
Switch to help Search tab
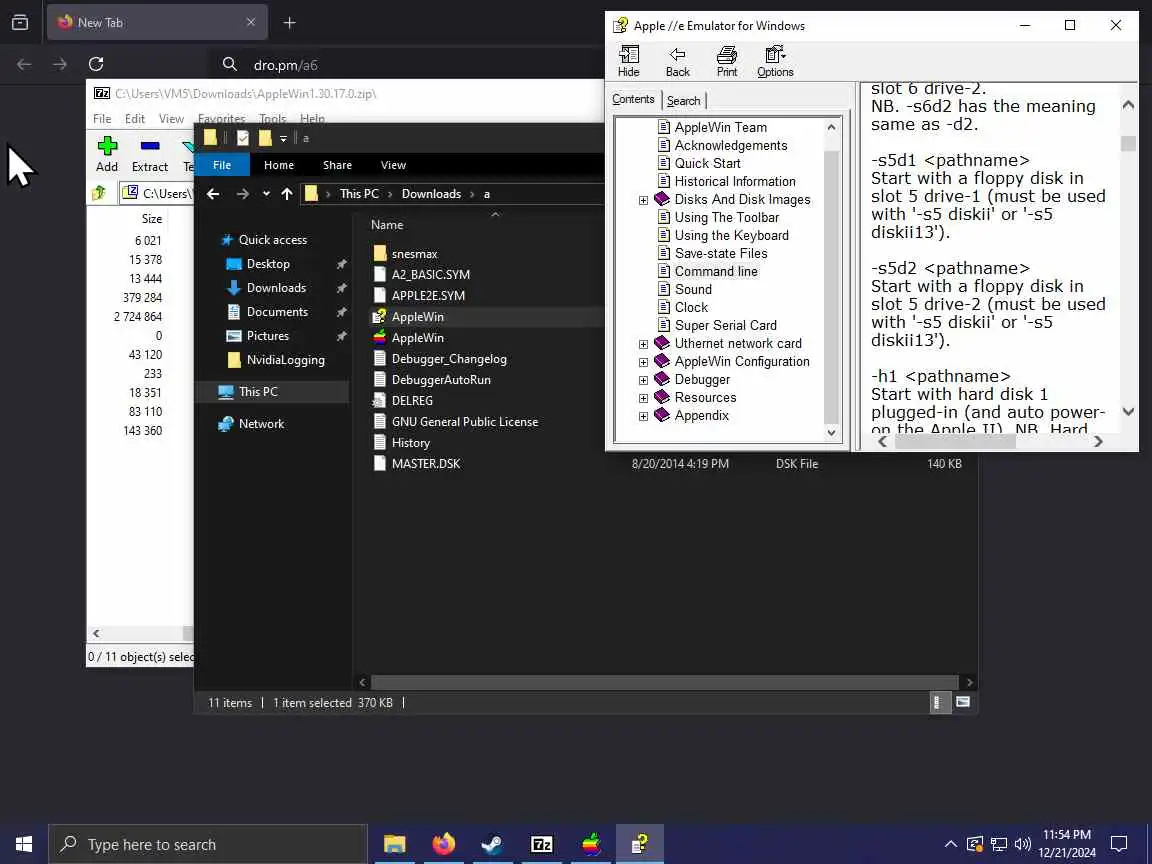click(x=684, y=101)
